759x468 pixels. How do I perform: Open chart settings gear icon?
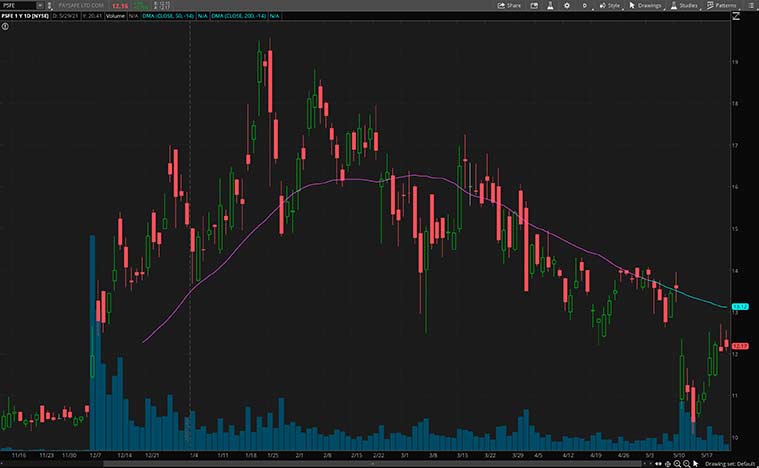tap(567, 5)
